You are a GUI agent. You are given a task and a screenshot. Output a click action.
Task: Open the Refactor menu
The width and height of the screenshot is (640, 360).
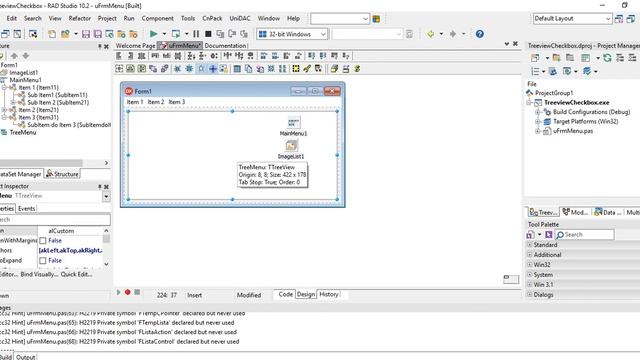coord(80,18)
